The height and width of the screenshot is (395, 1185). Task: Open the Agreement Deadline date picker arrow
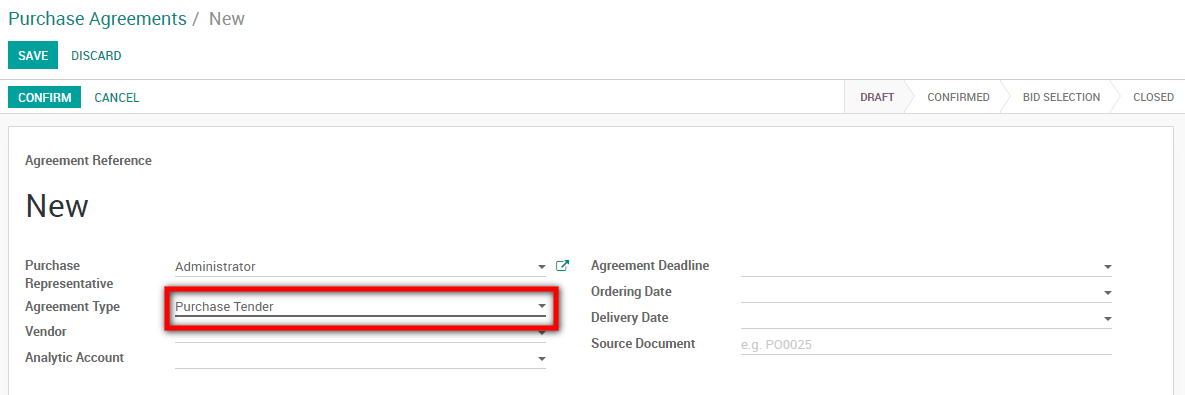click(x=1107, y=267)
